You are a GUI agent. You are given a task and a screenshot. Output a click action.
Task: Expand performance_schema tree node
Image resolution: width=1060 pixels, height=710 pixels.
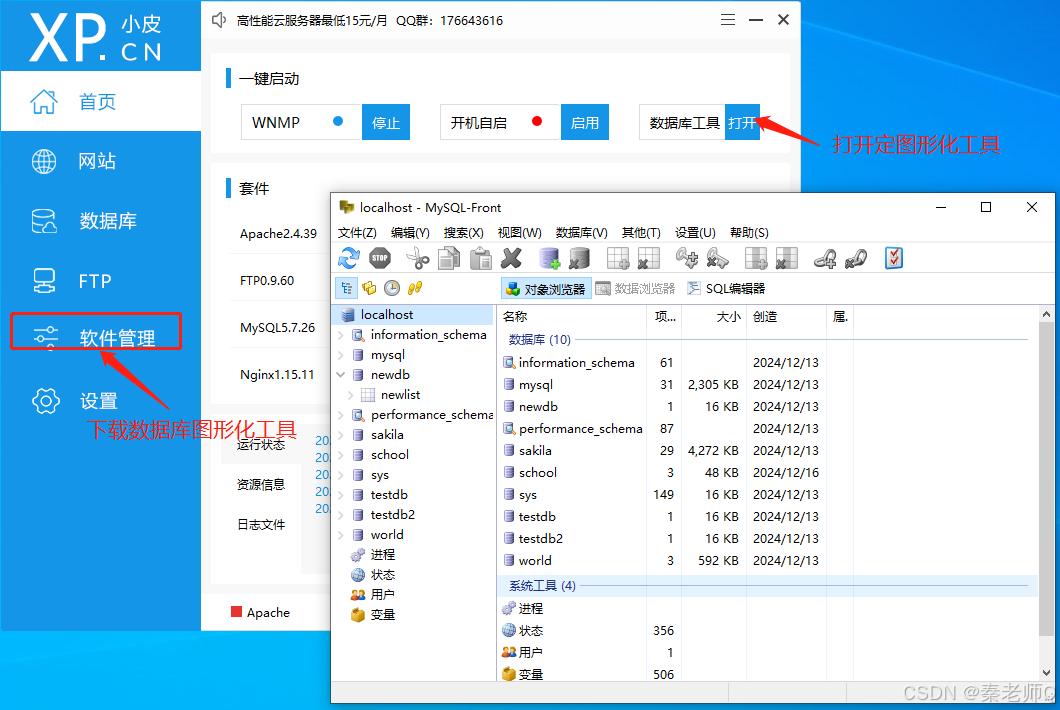341,415
